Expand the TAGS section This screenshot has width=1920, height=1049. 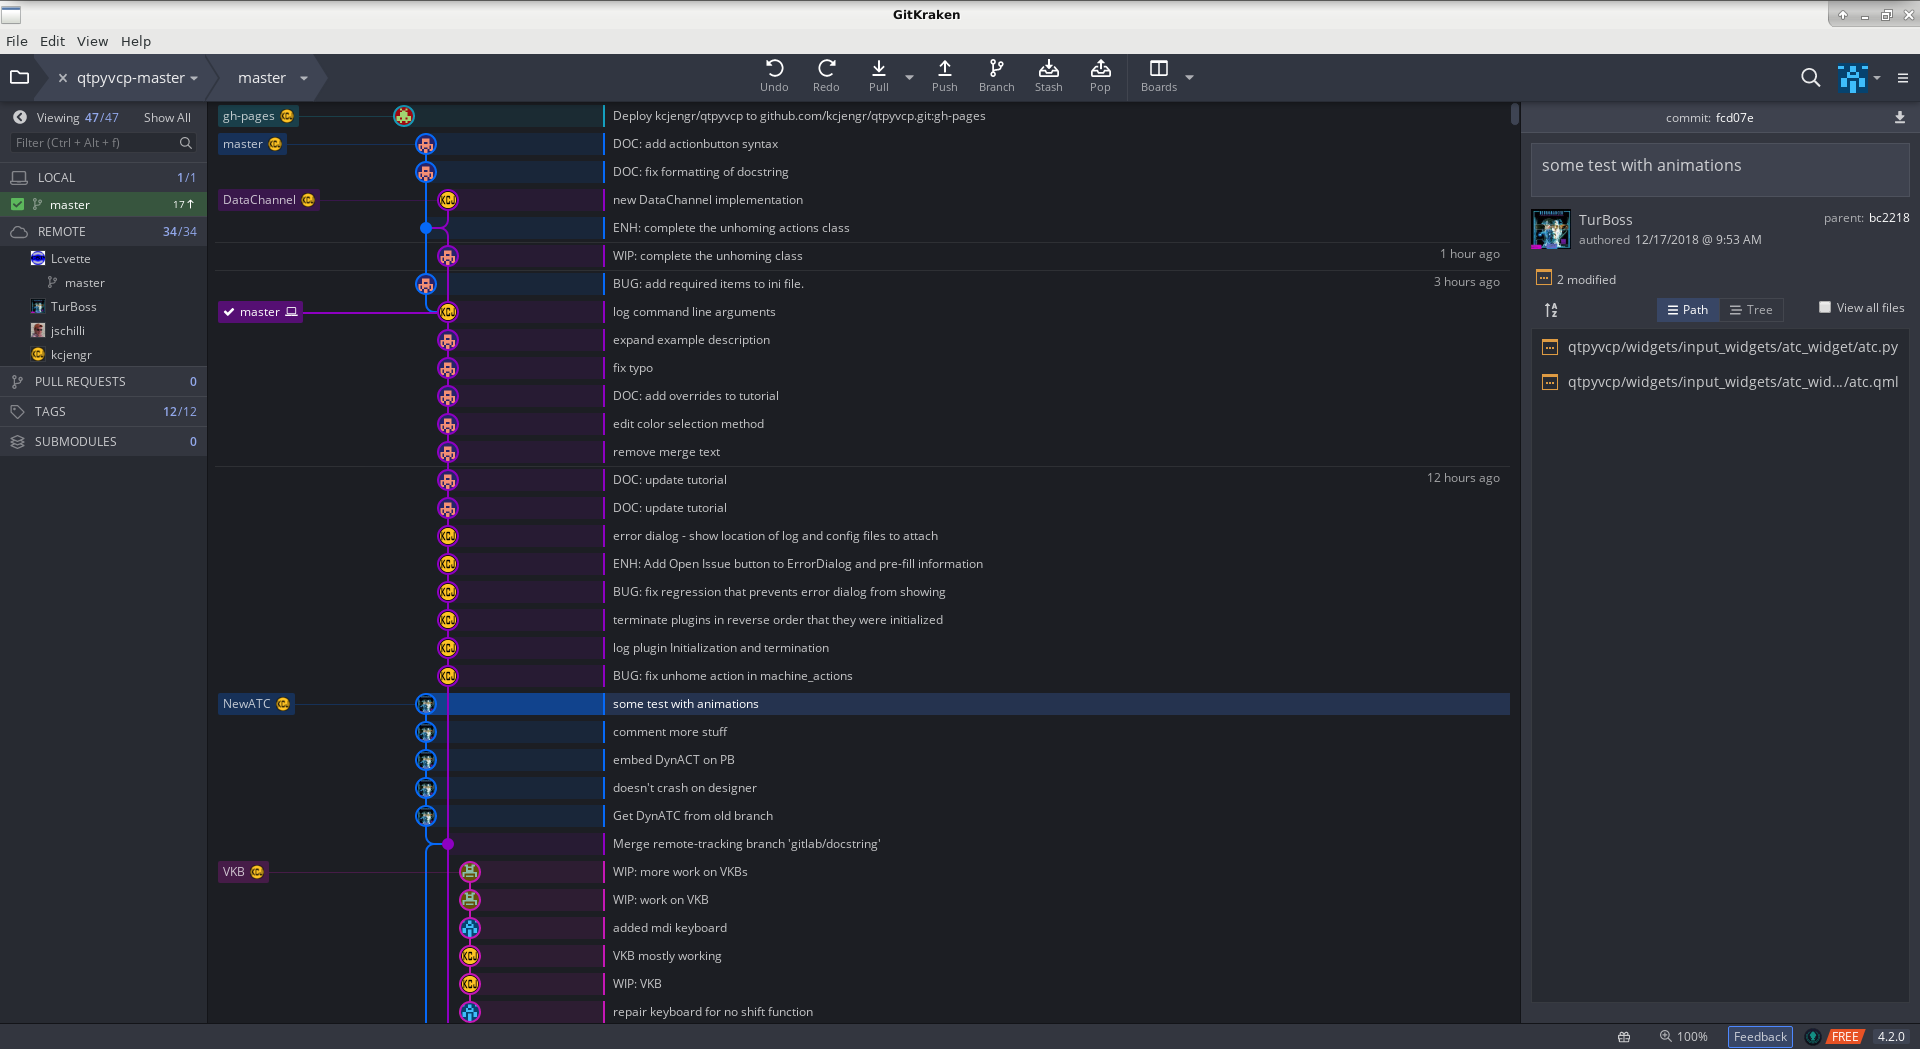coord(103,411)
